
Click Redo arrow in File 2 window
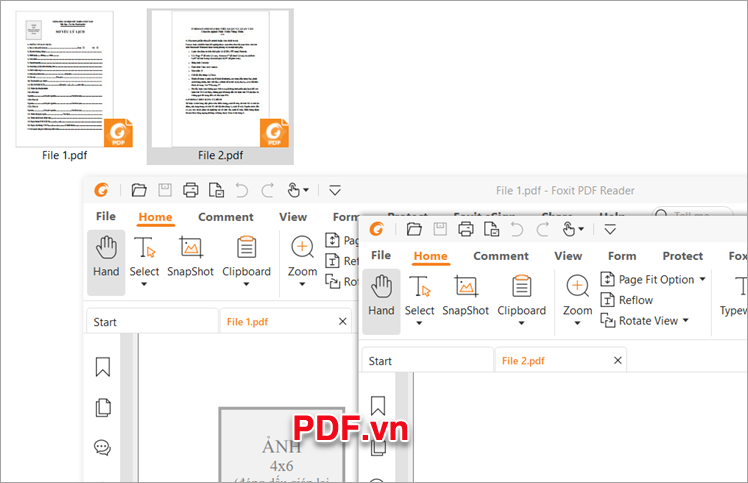tap(542, 230)
